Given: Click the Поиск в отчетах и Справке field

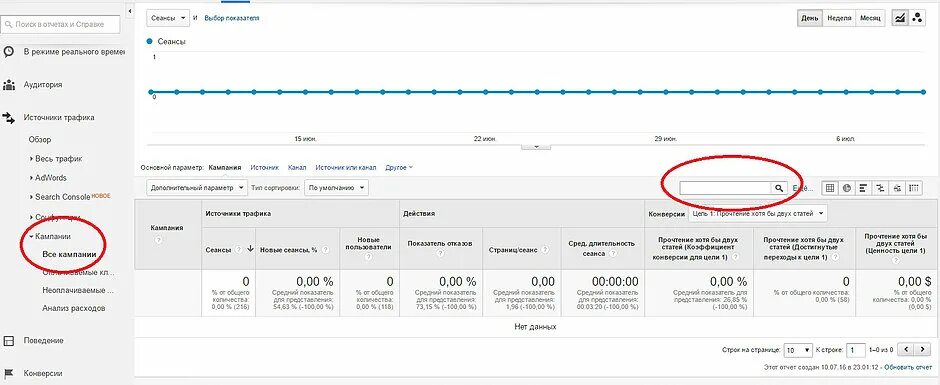Looking at the screenshot, I should (60, 25).
